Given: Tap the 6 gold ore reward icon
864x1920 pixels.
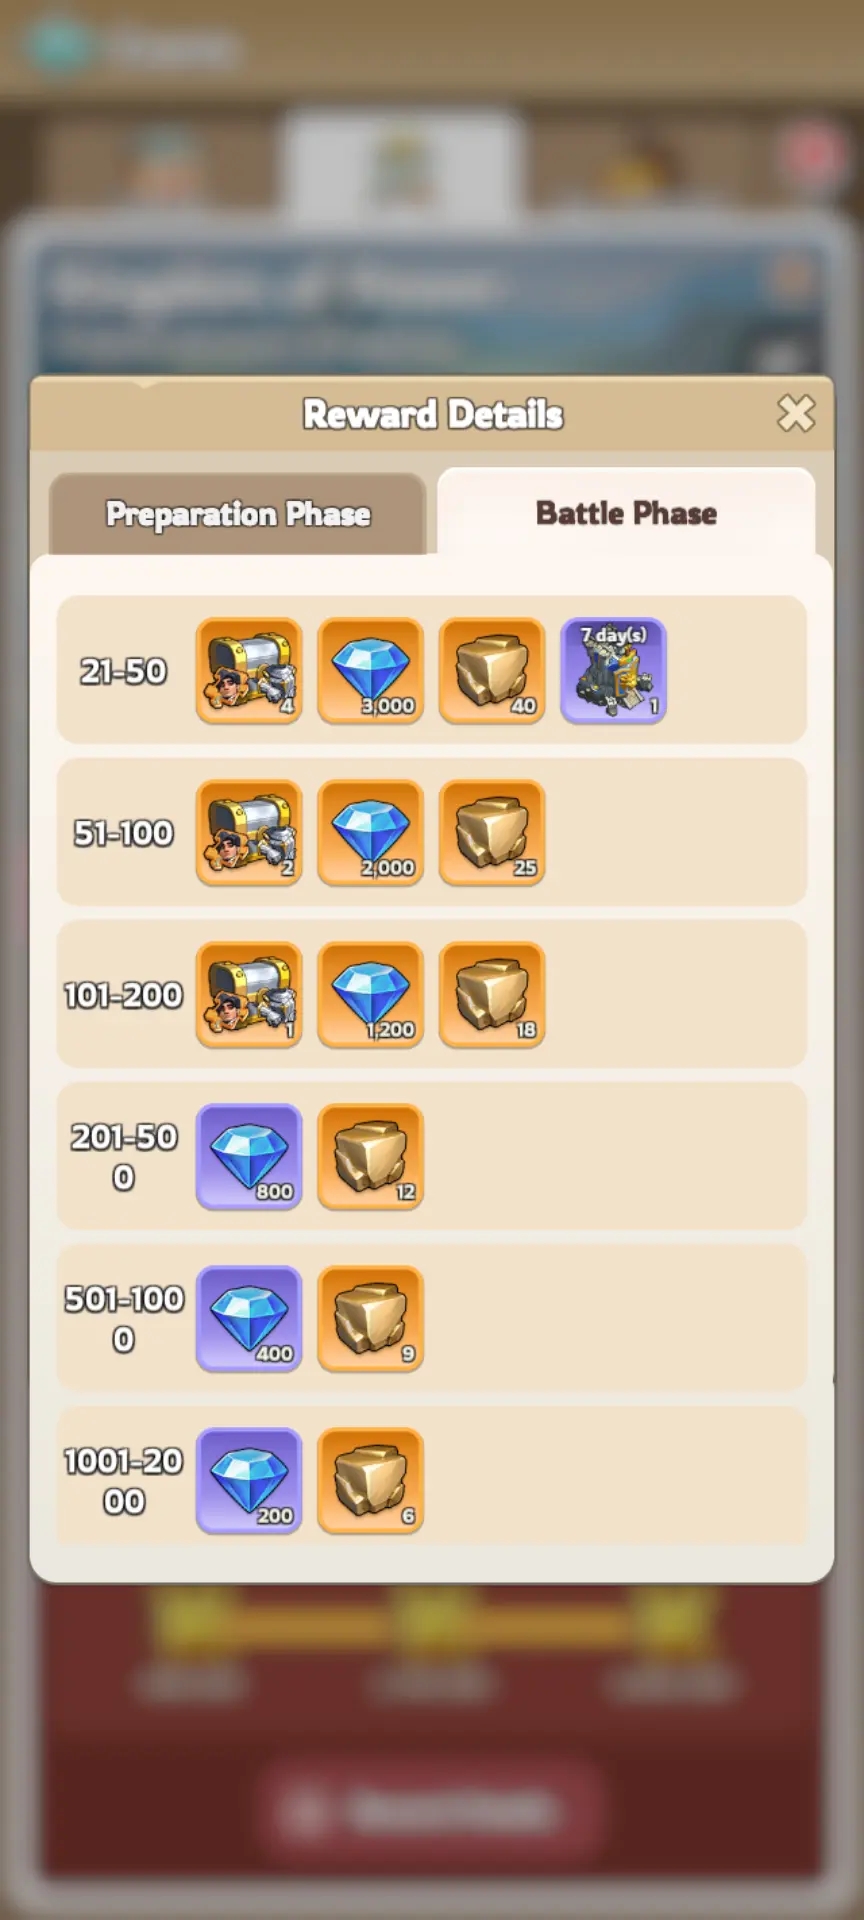Looking at the screenshot, I should [371, 1480].
